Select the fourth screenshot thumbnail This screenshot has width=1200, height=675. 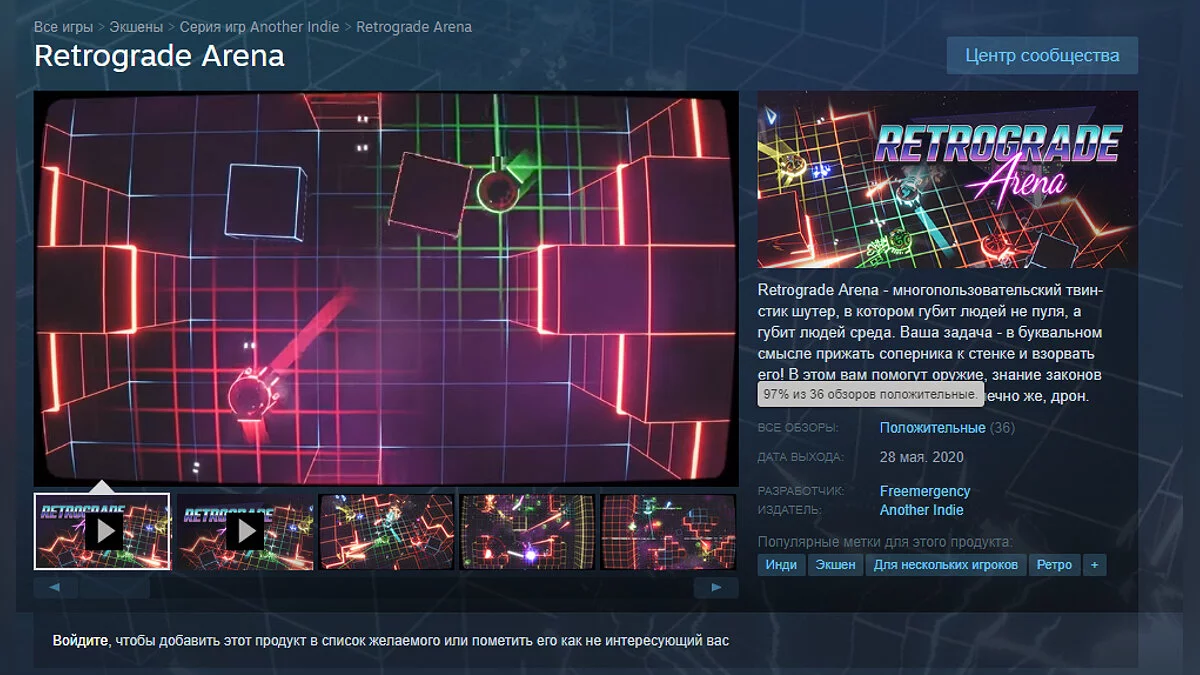[528, 532]
